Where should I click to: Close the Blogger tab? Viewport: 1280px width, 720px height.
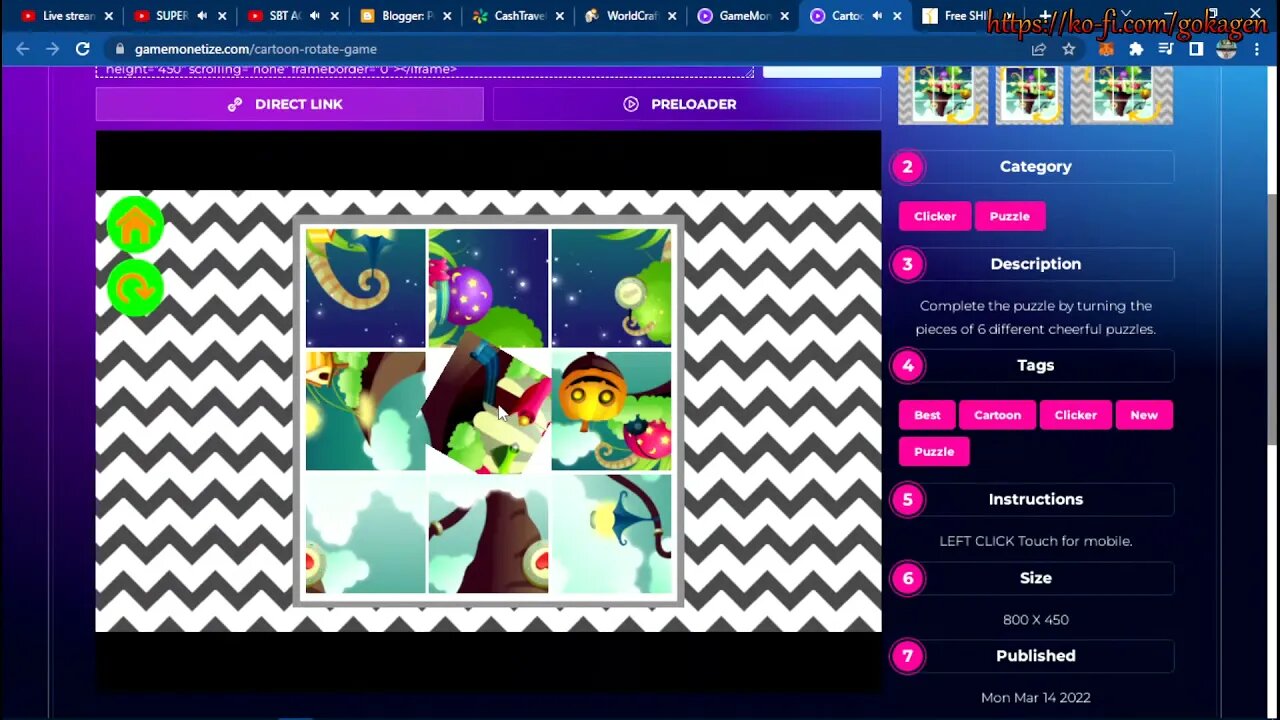(446, 16)
